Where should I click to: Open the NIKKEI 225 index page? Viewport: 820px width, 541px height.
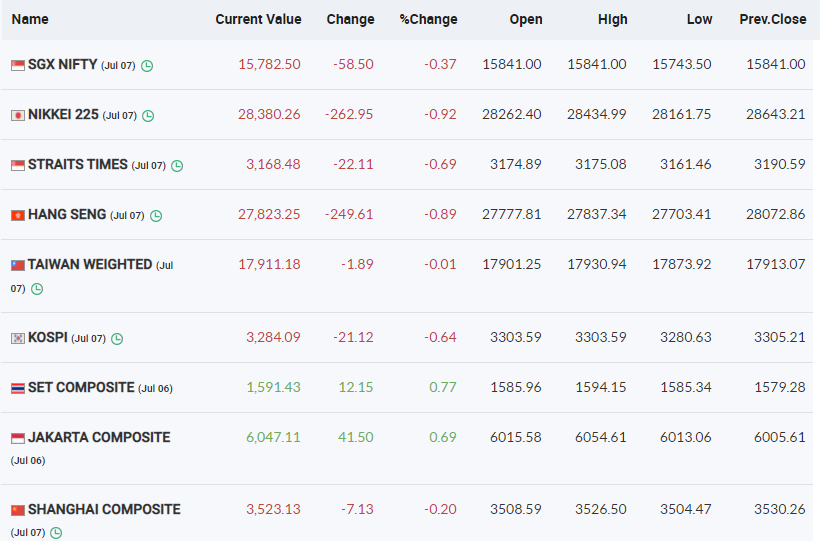[63, 114]
